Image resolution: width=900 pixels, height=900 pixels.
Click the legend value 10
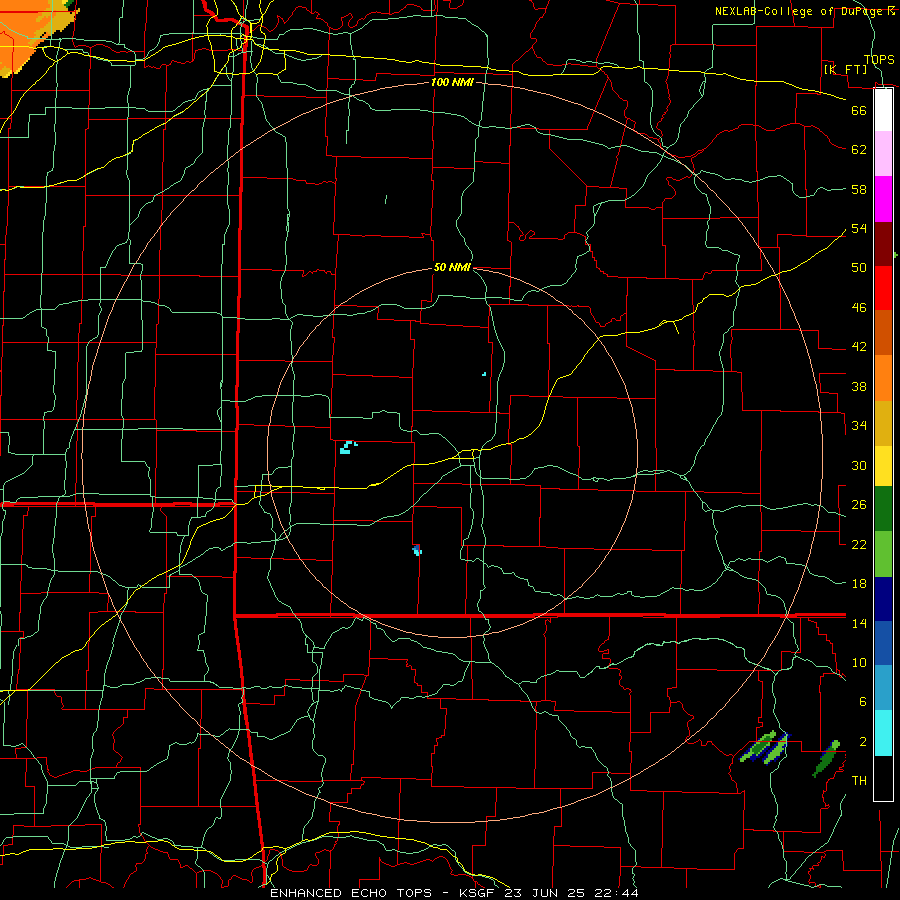point(859,662)
